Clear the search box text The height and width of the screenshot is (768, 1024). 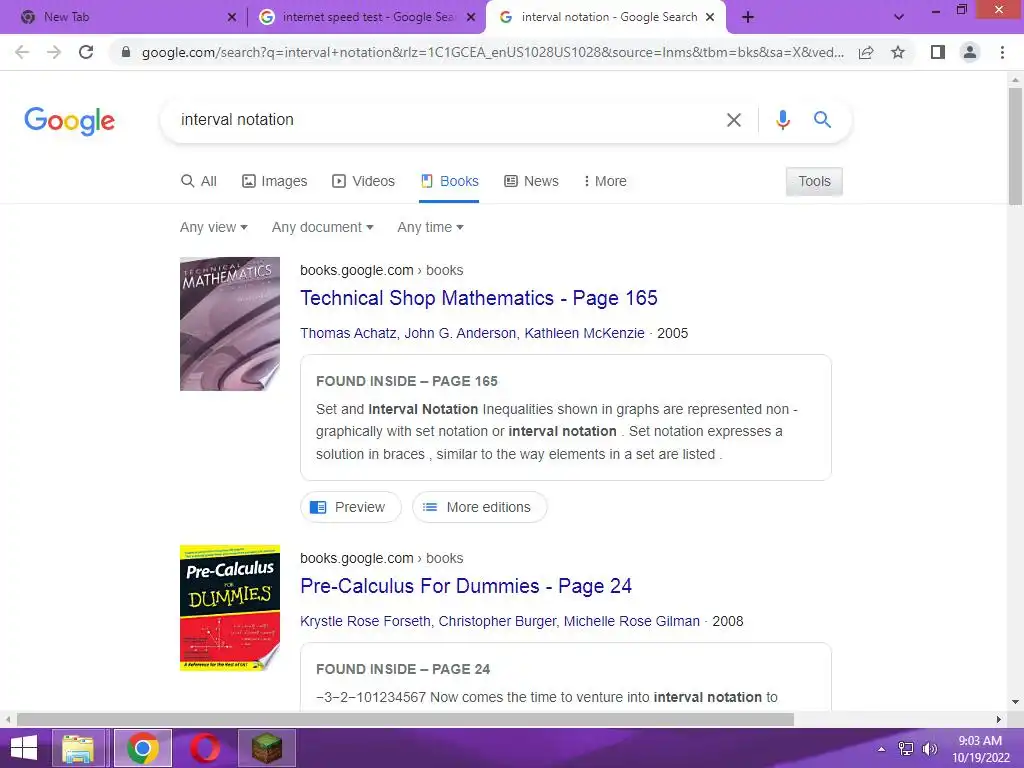coord(734,120)
